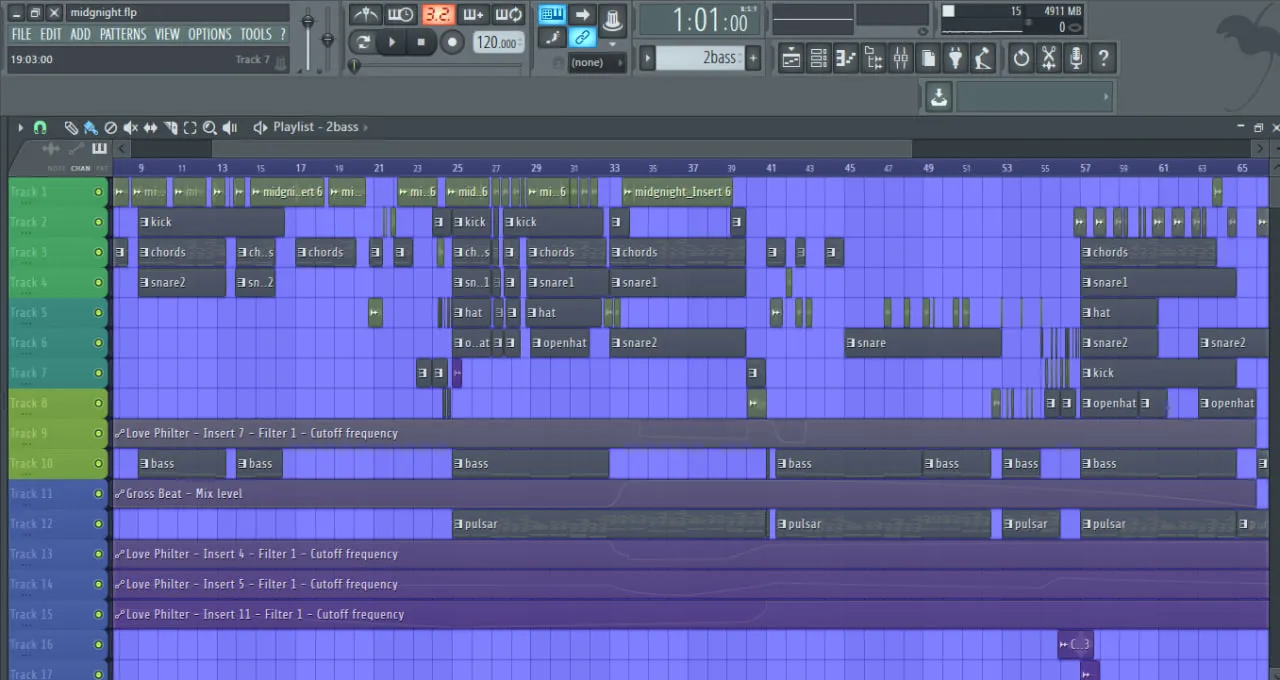Image resolution: width=1280 pixels, height=680 pixels.
Task: Open menu of Love Philter Insert 7 clip
Action: 120,433
